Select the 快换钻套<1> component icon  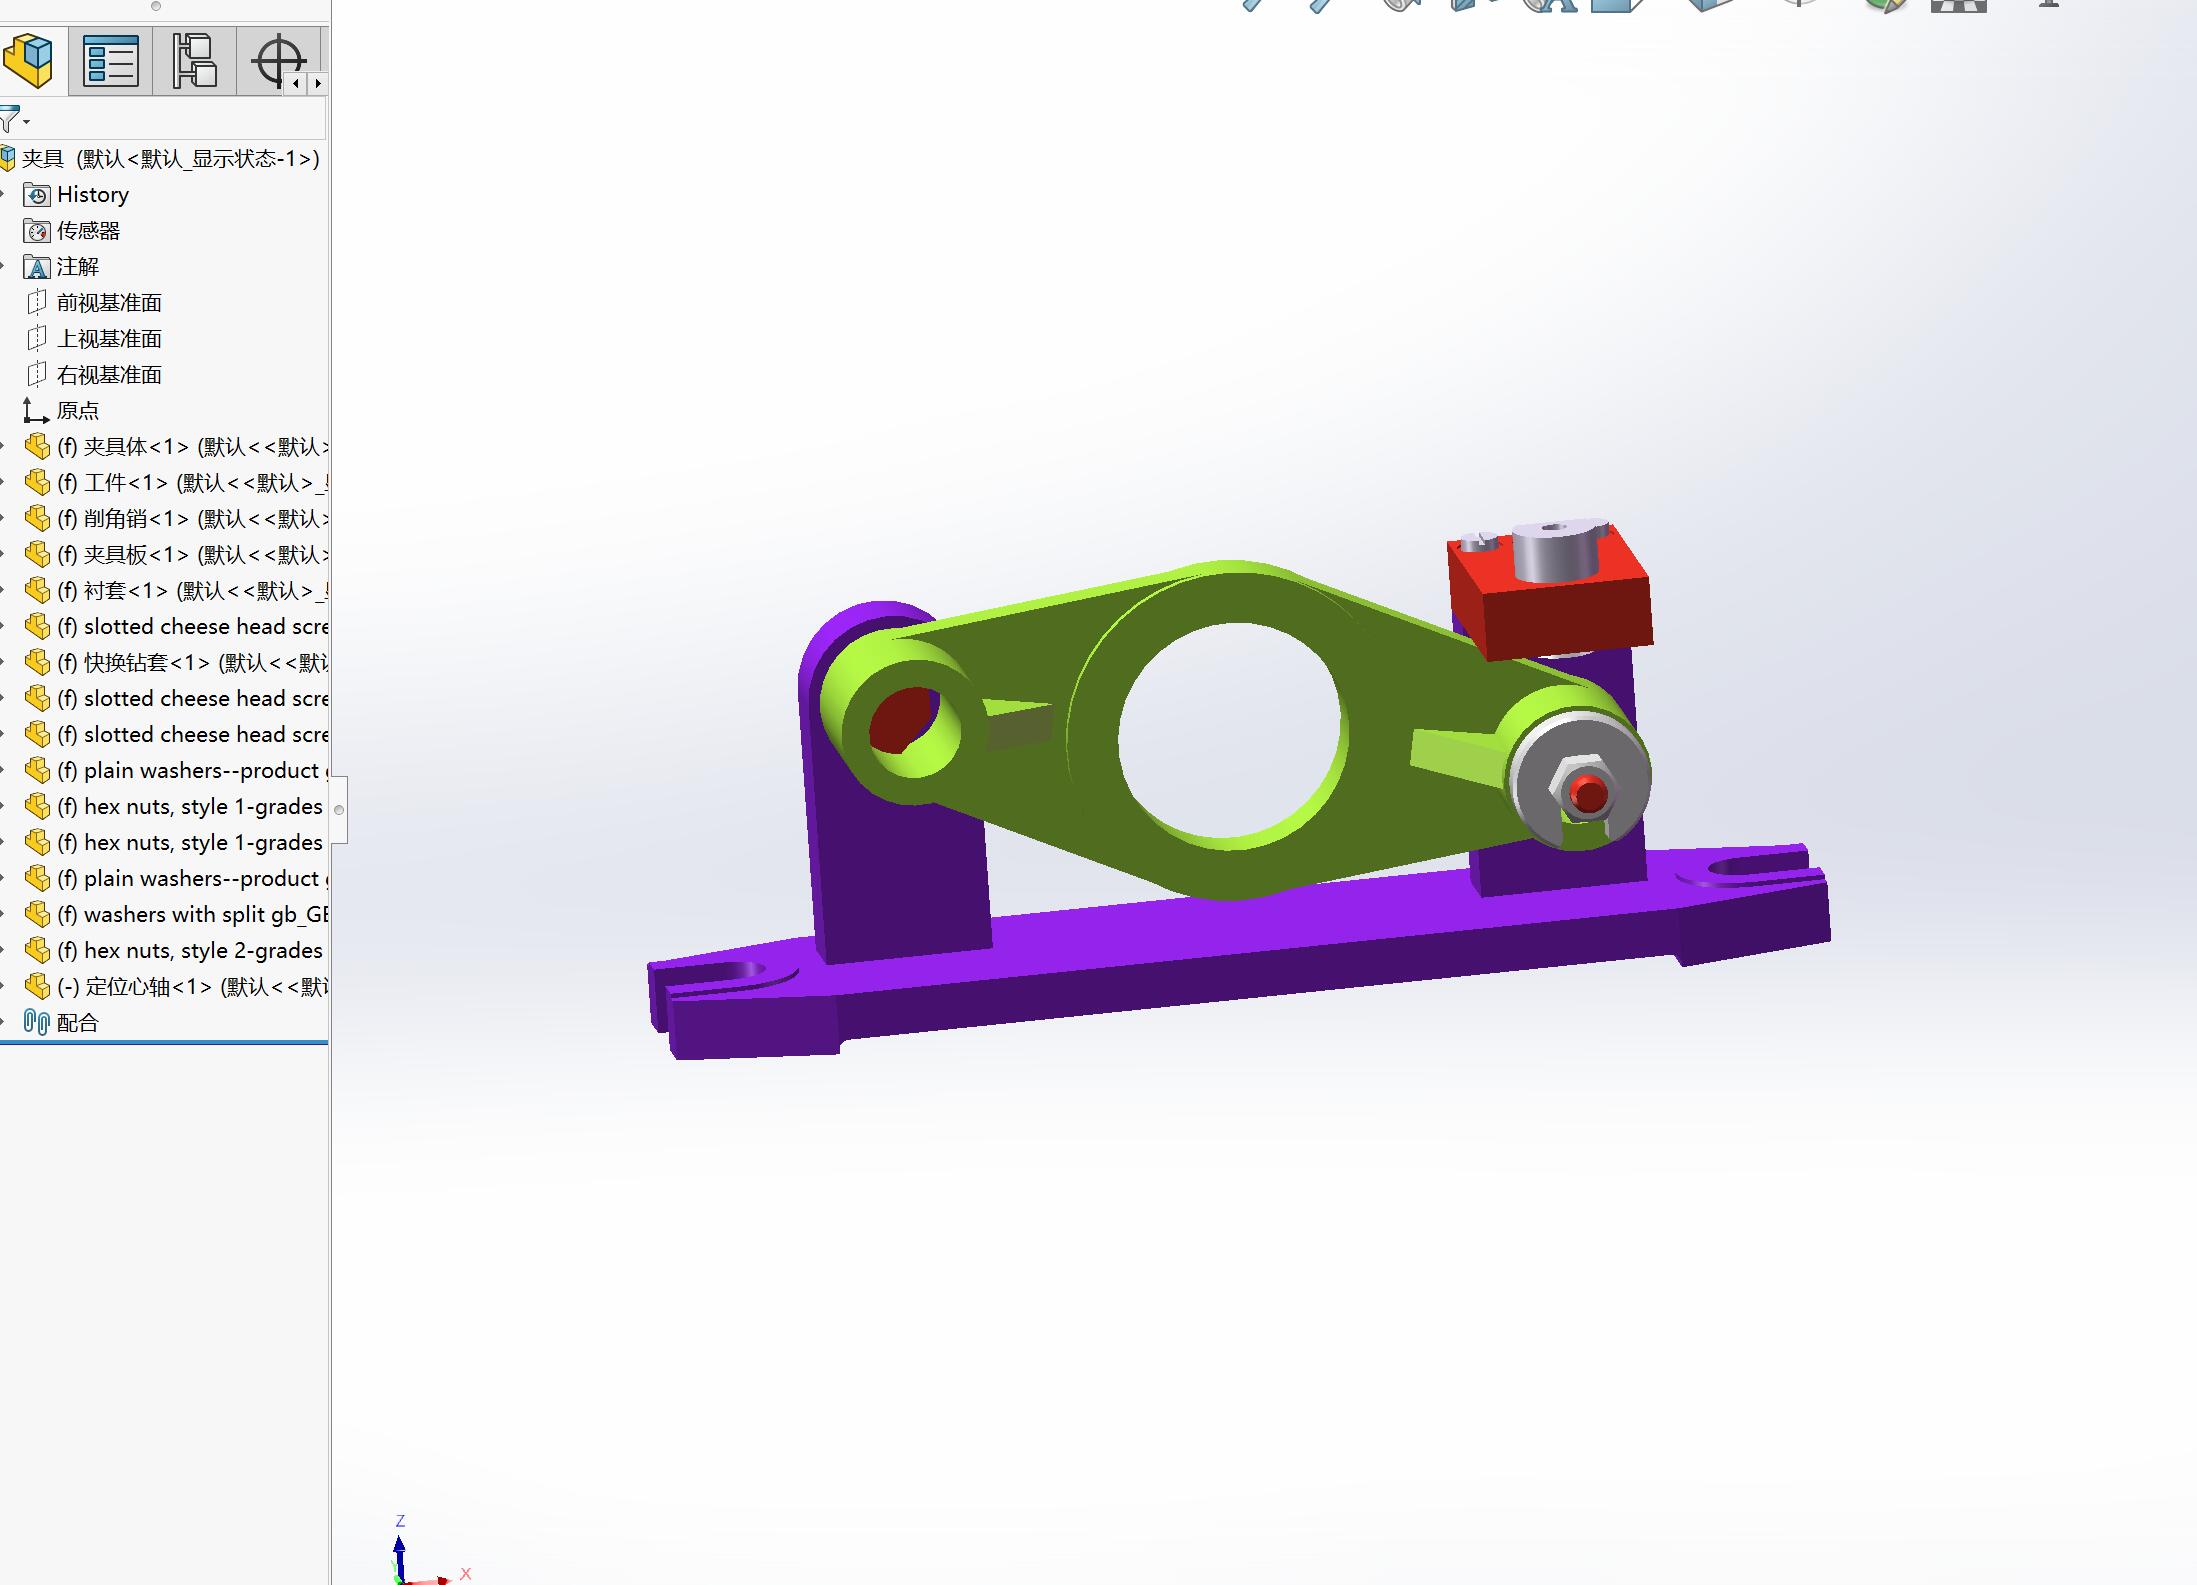(x=37, y=663)
